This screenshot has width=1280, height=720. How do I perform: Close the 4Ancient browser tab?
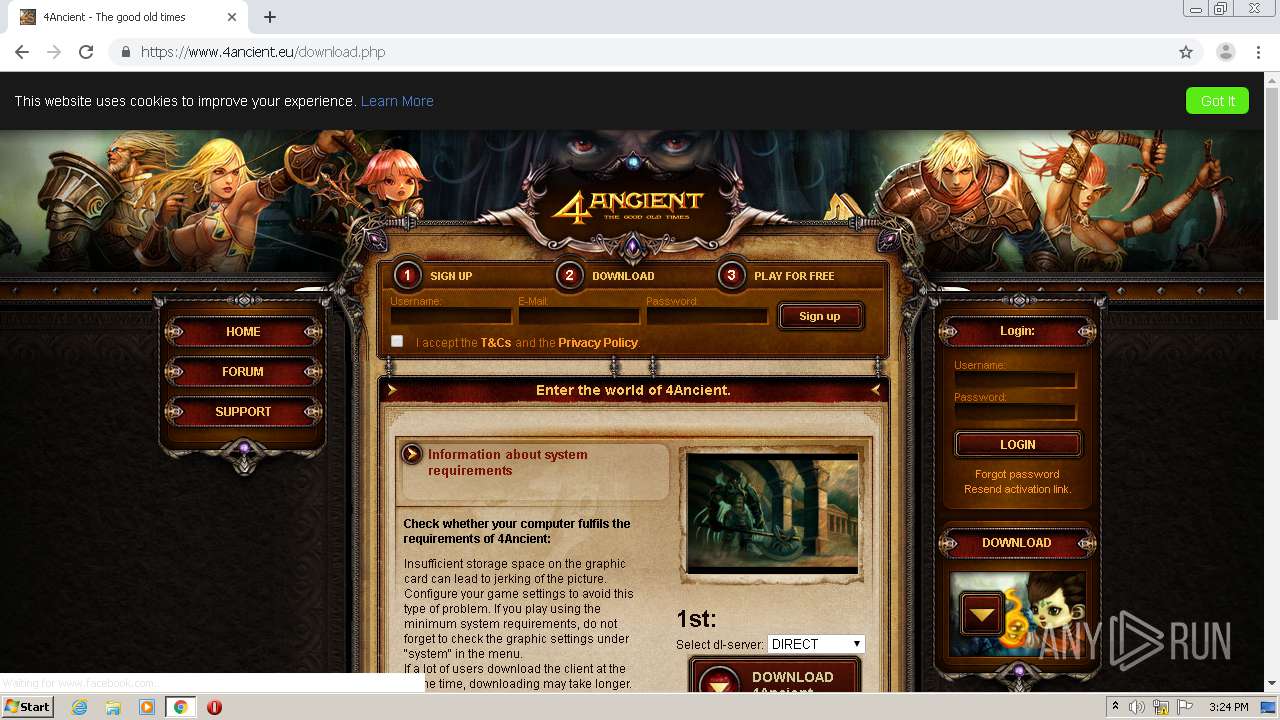pyautogui.click(x=232, y=17)
